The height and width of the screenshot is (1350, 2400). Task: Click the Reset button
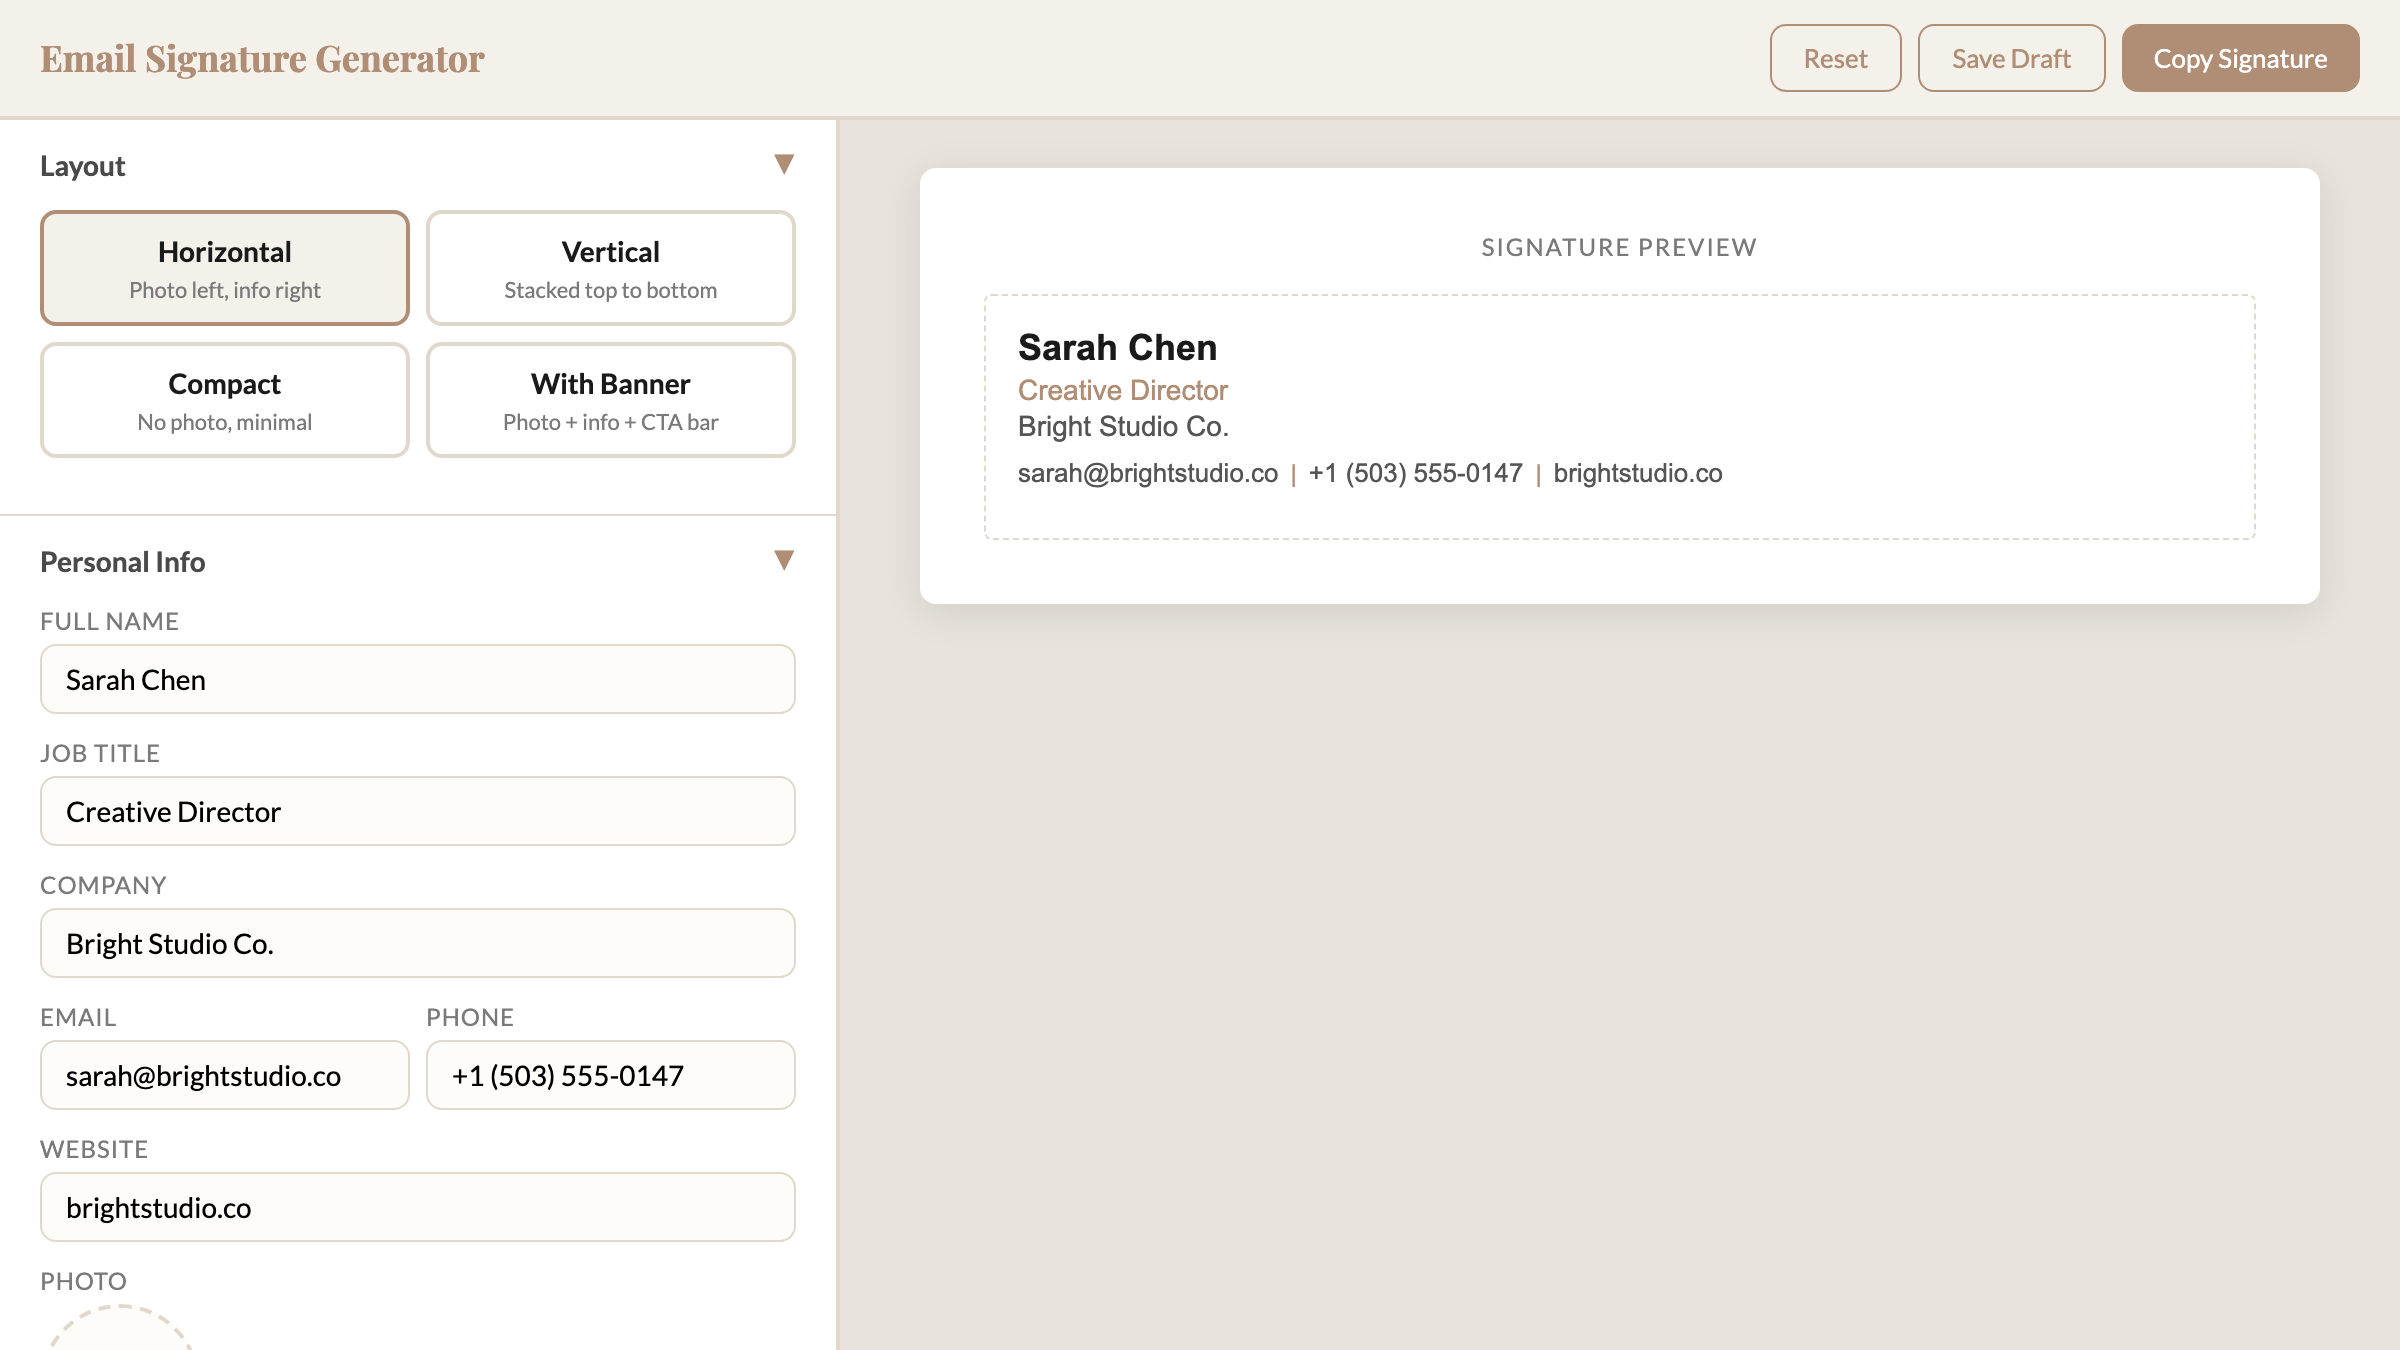1835,58
